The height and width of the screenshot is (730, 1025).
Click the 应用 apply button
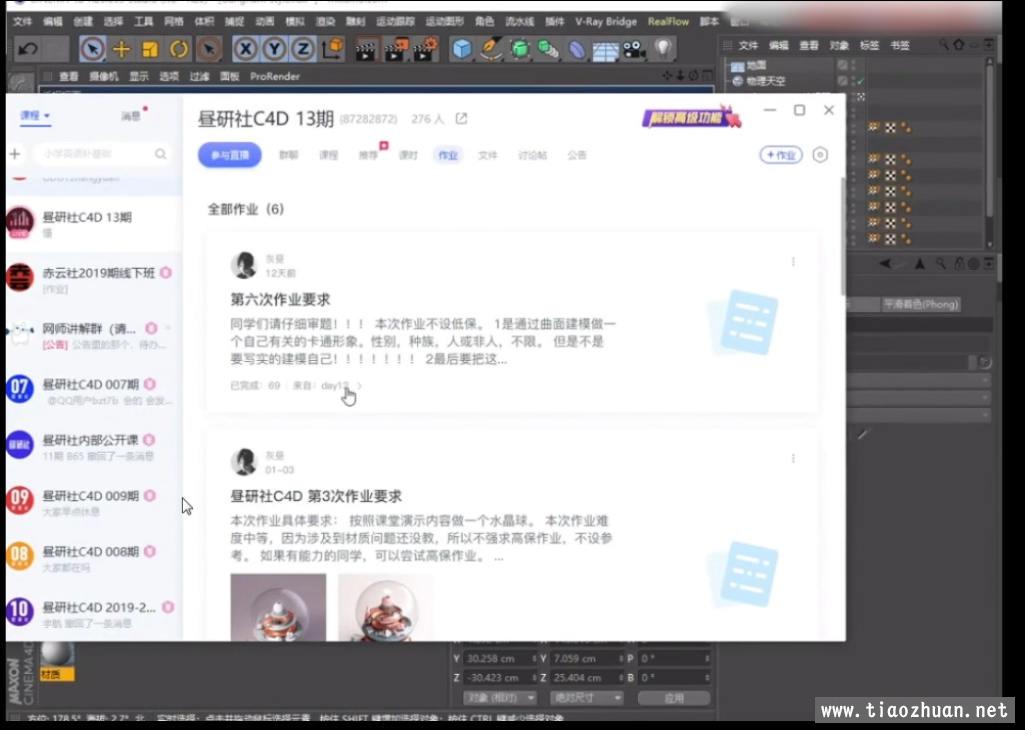(674, 698)
